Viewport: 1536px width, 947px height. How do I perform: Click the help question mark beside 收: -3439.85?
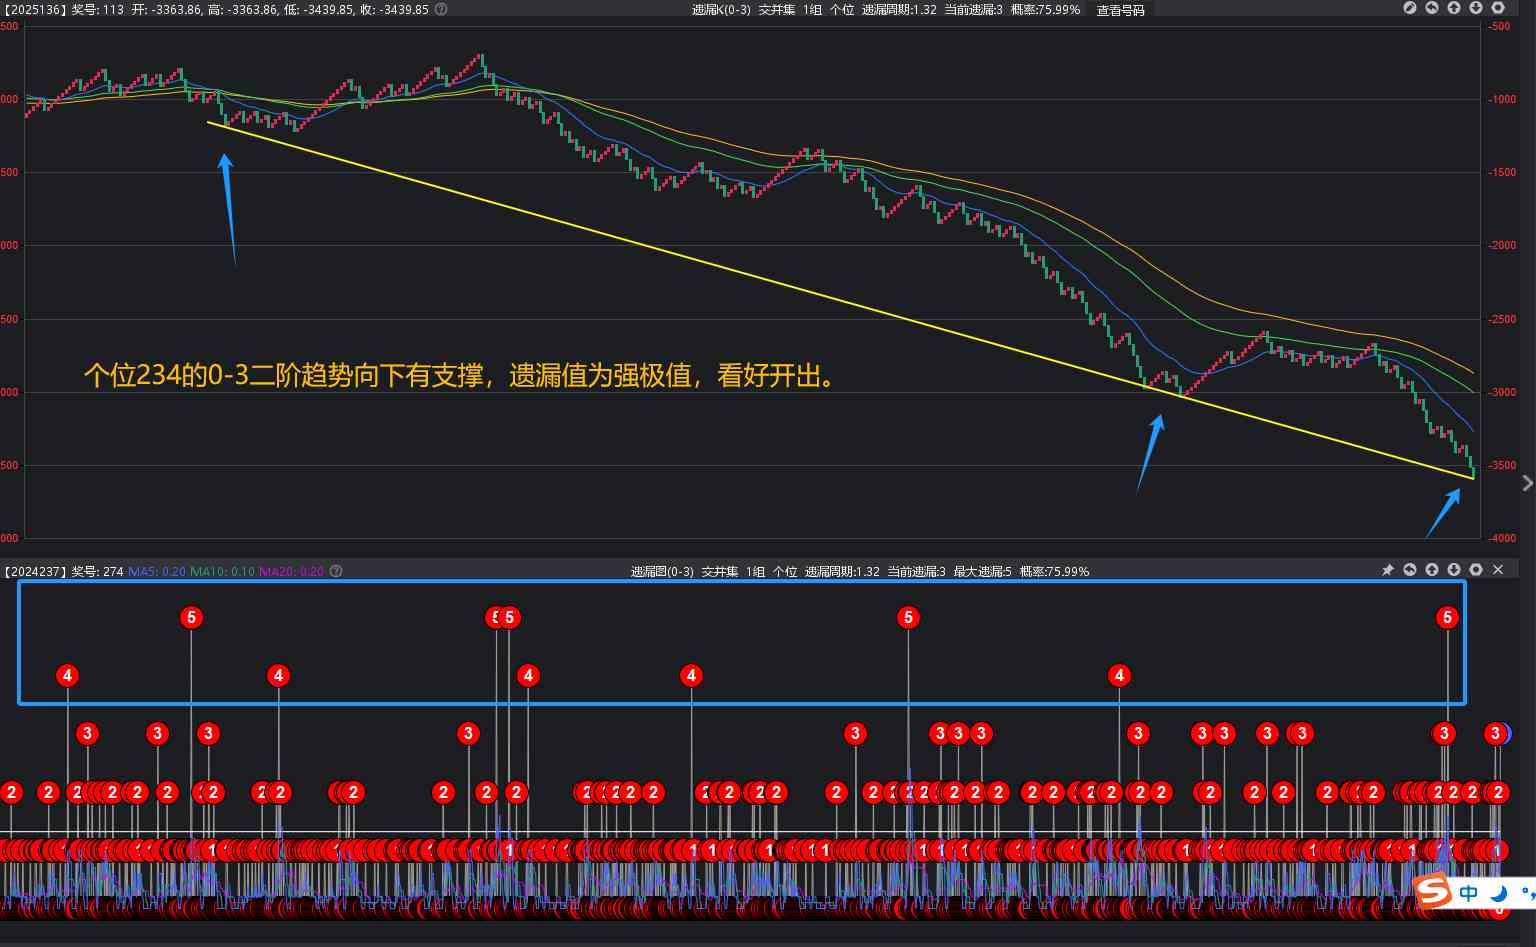441,9
